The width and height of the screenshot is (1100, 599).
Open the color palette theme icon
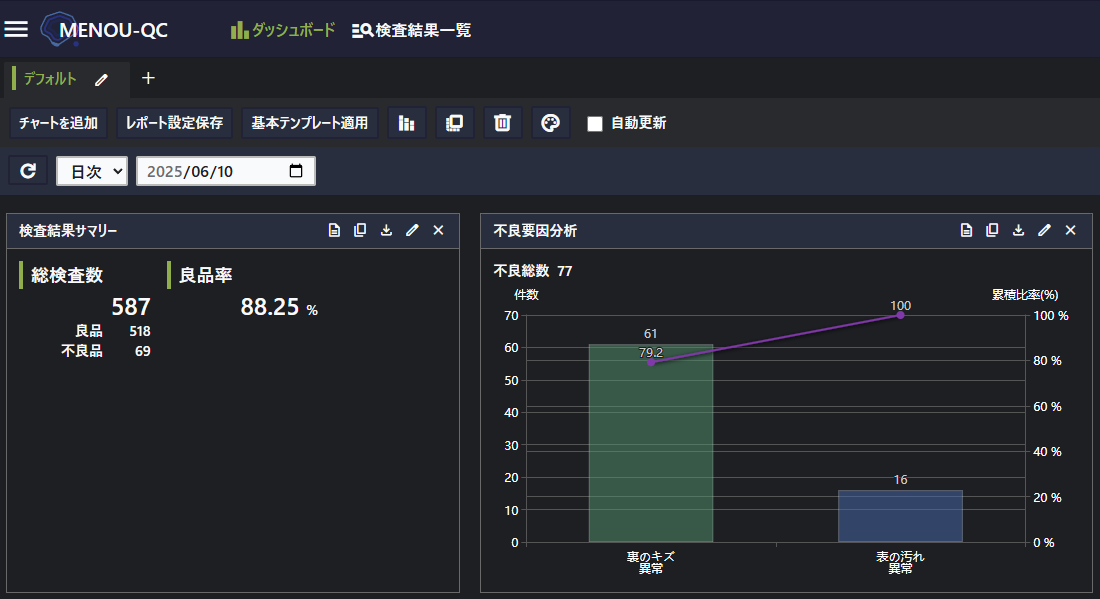point(551,123)
